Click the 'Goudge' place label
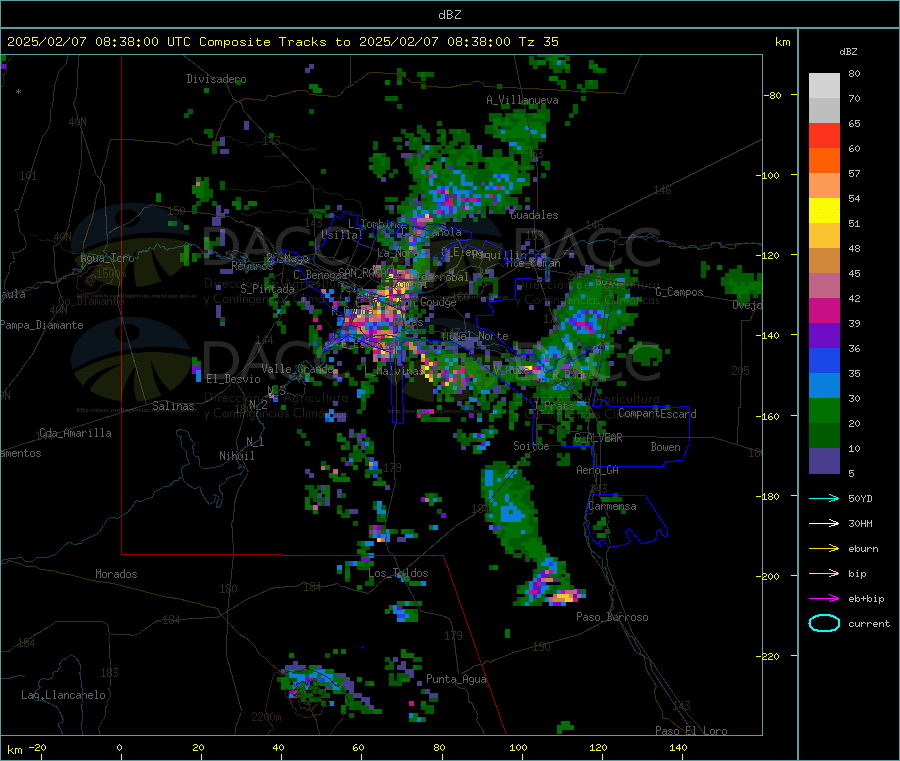This screenshot has width=900, height=761. (438, 302)
